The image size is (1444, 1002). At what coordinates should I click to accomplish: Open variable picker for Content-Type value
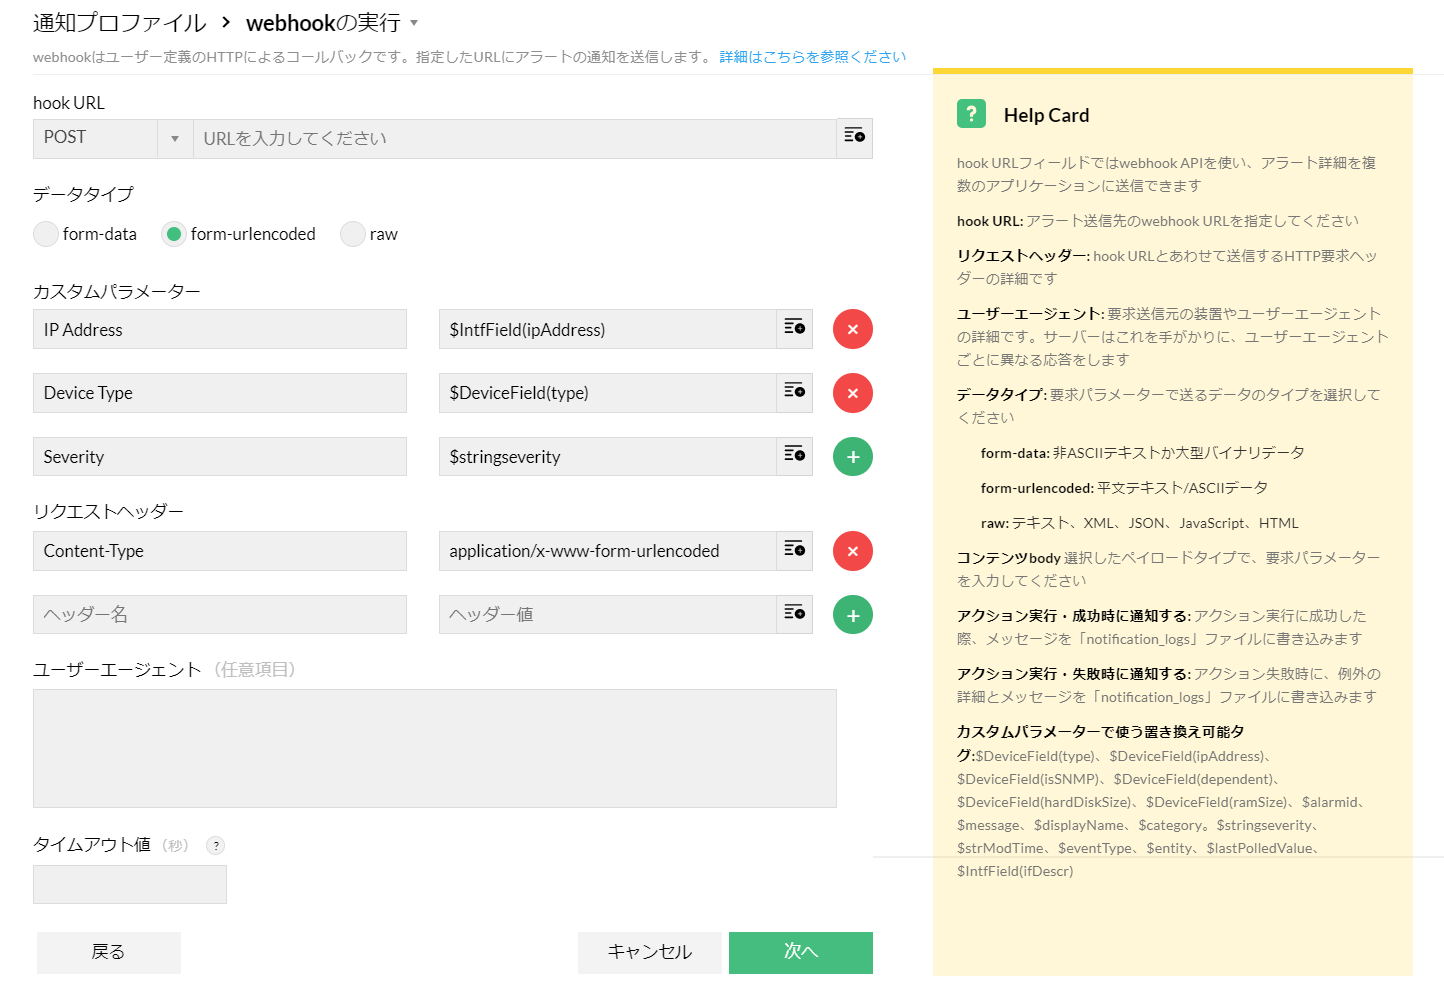pos(795,550)
